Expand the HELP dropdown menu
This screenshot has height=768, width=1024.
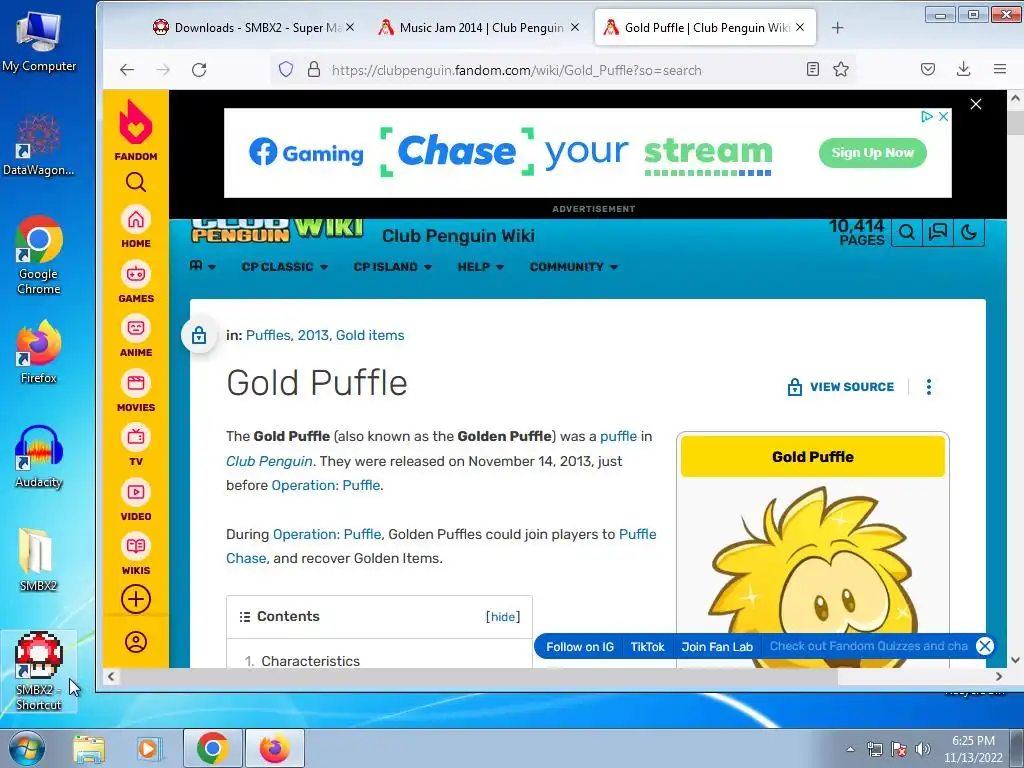[x=481, y=267]
